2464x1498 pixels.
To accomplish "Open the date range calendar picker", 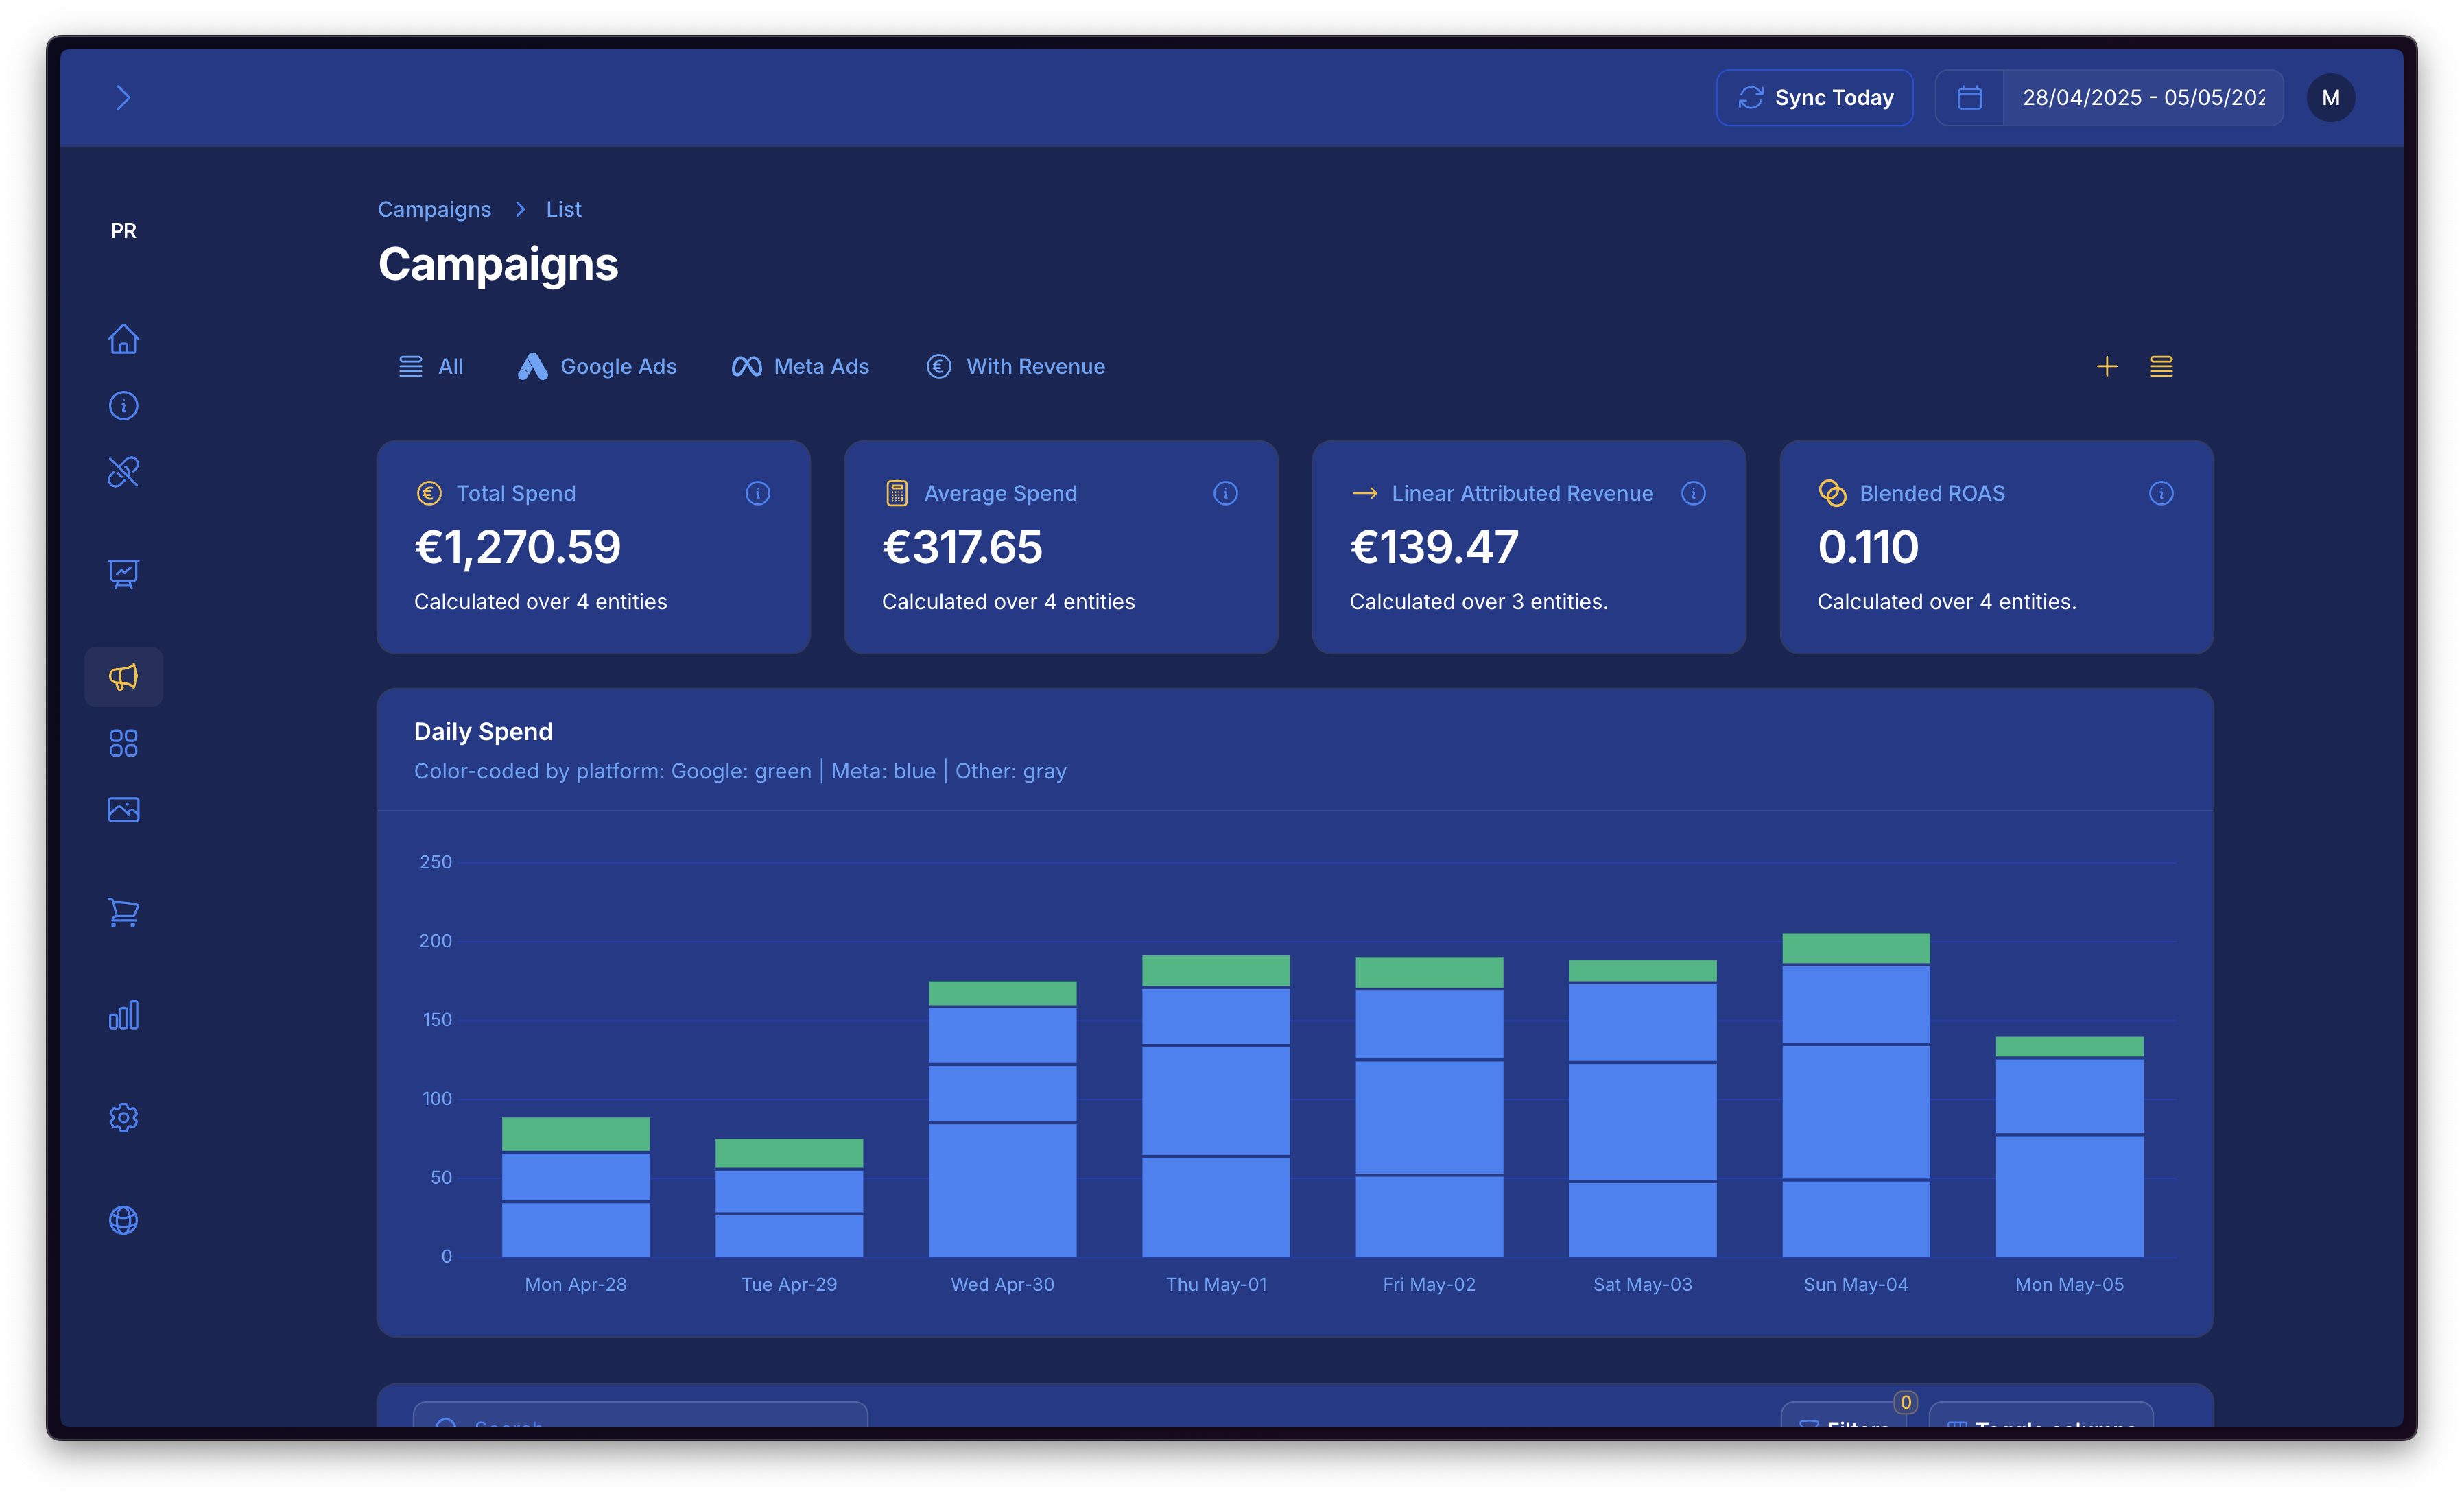I will point(1970,98).
